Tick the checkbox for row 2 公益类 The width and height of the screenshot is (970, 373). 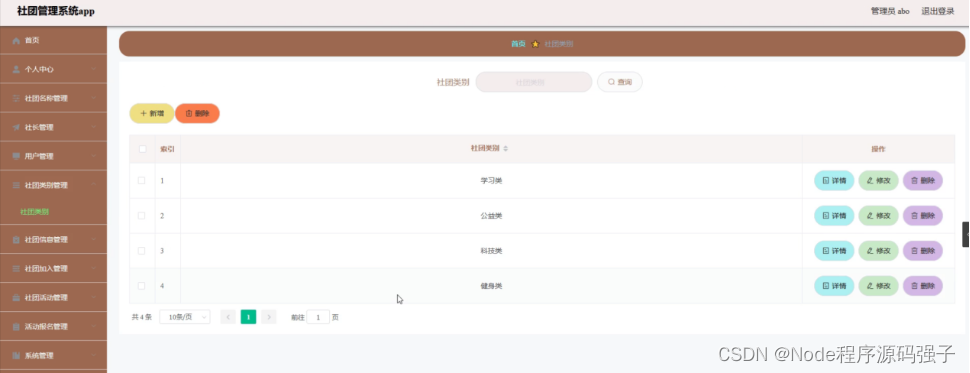click(x=142, y=216)
